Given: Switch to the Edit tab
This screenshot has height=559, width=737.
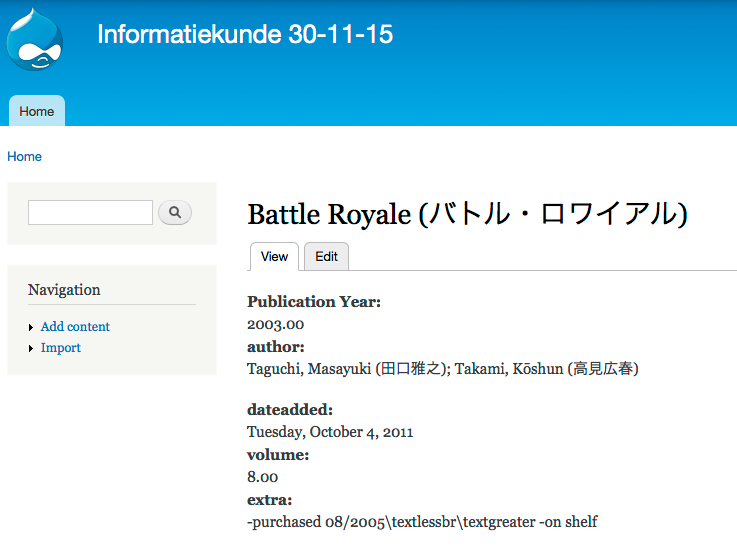Looking at the screenshot, I should pos(326,256).
